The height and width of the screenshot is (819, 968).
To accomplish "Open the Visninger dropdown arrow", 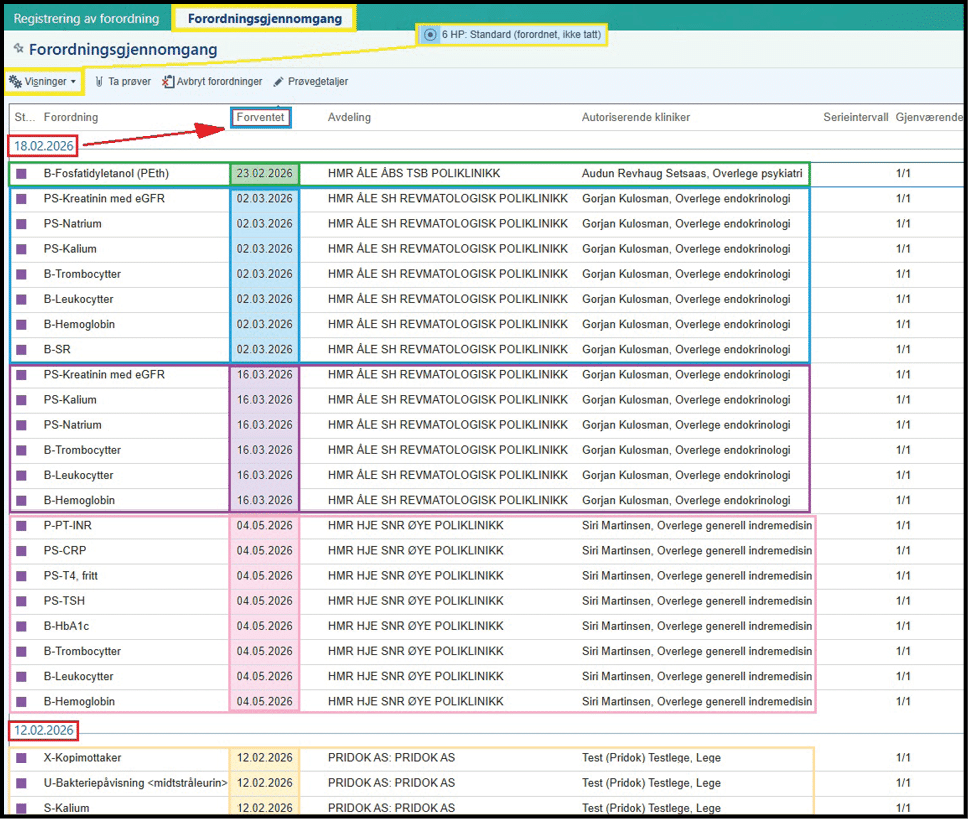I will (74, 82).
